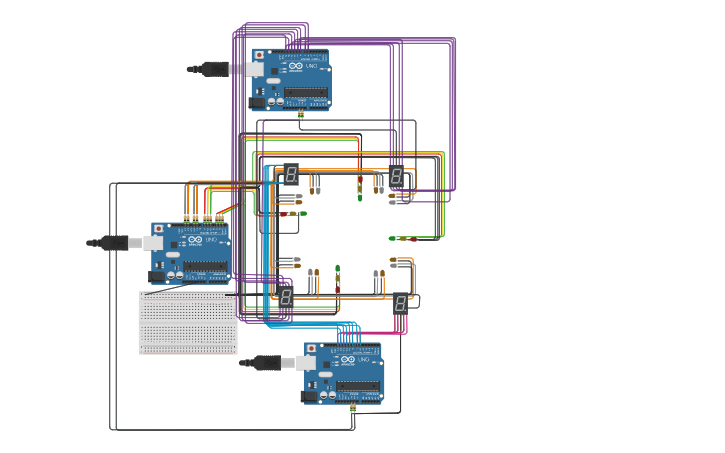725x453 pixels.
Task: Select the bottom-right seven-segment display
Action: coord(400,302)
